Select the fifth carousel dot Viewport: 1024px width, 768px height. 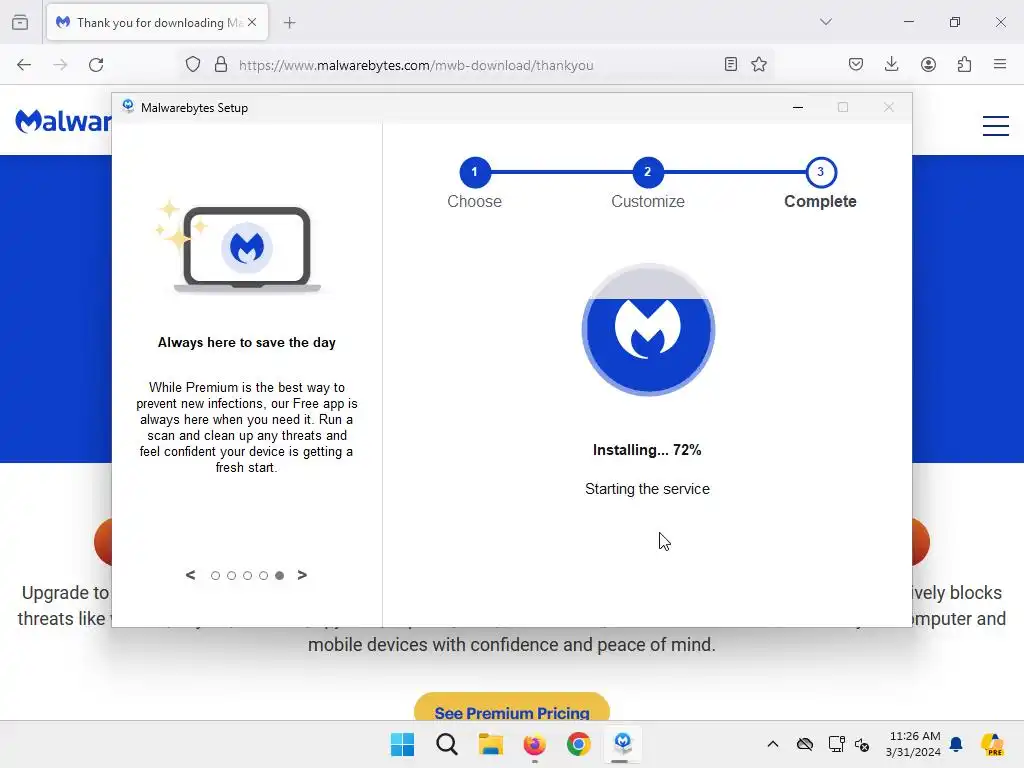(280, 575)
